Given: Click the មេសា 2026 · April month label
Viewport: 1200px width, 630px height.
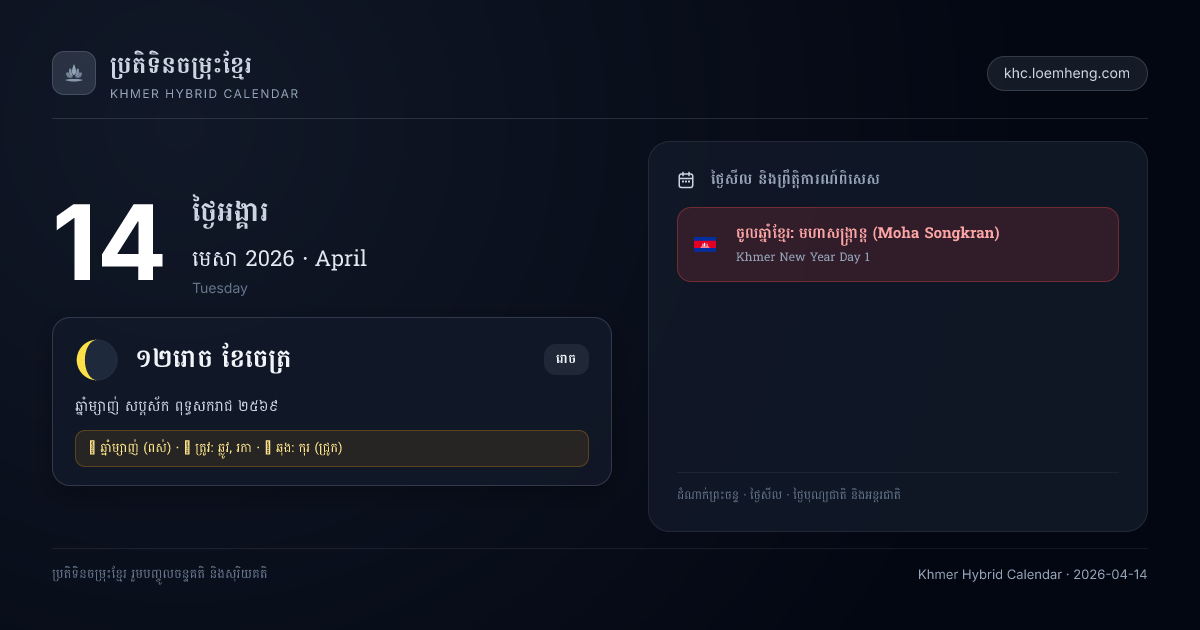Looking at the screenshot, I should coord(279,259).
